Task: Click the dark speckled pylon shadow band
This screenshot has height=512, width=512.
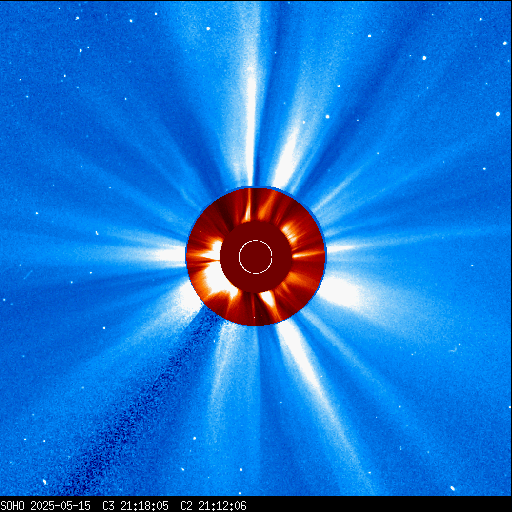Action: pyautogui.click(x=140, y=400)
